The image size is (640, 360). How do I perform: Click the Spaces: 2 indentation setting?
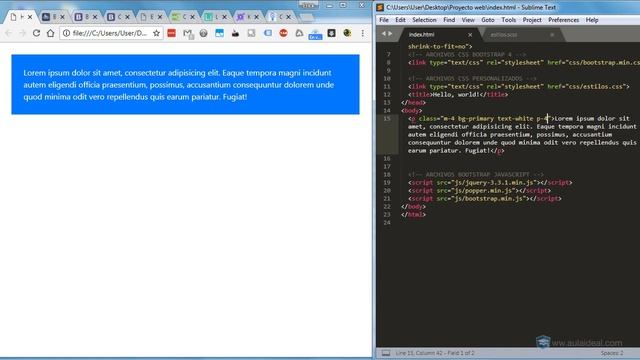tap(611, 353)
